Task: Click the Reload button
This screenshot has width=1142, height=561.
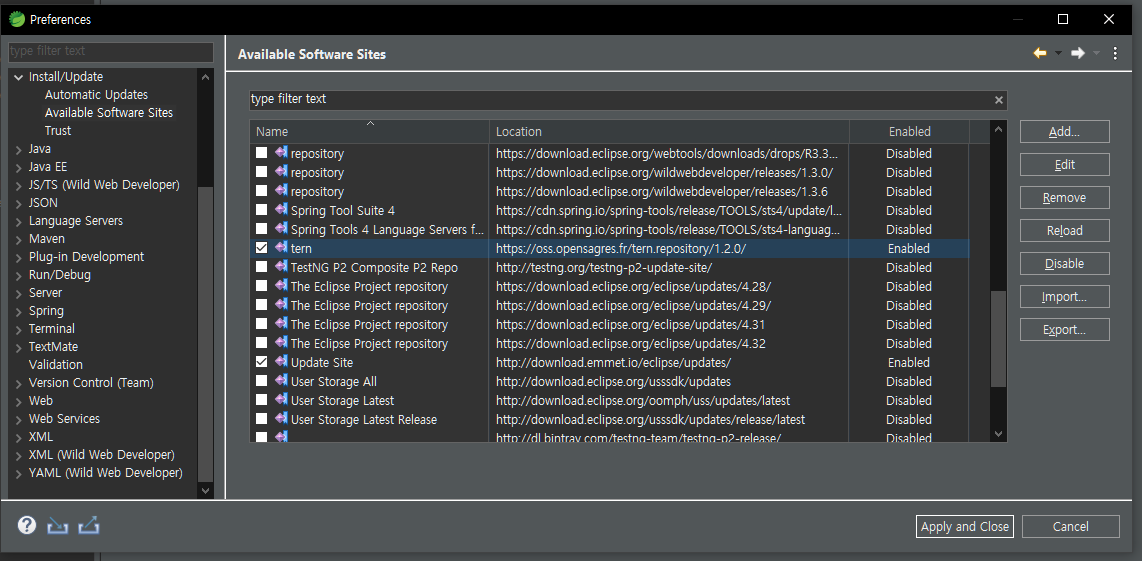Action: (1064, 230)
